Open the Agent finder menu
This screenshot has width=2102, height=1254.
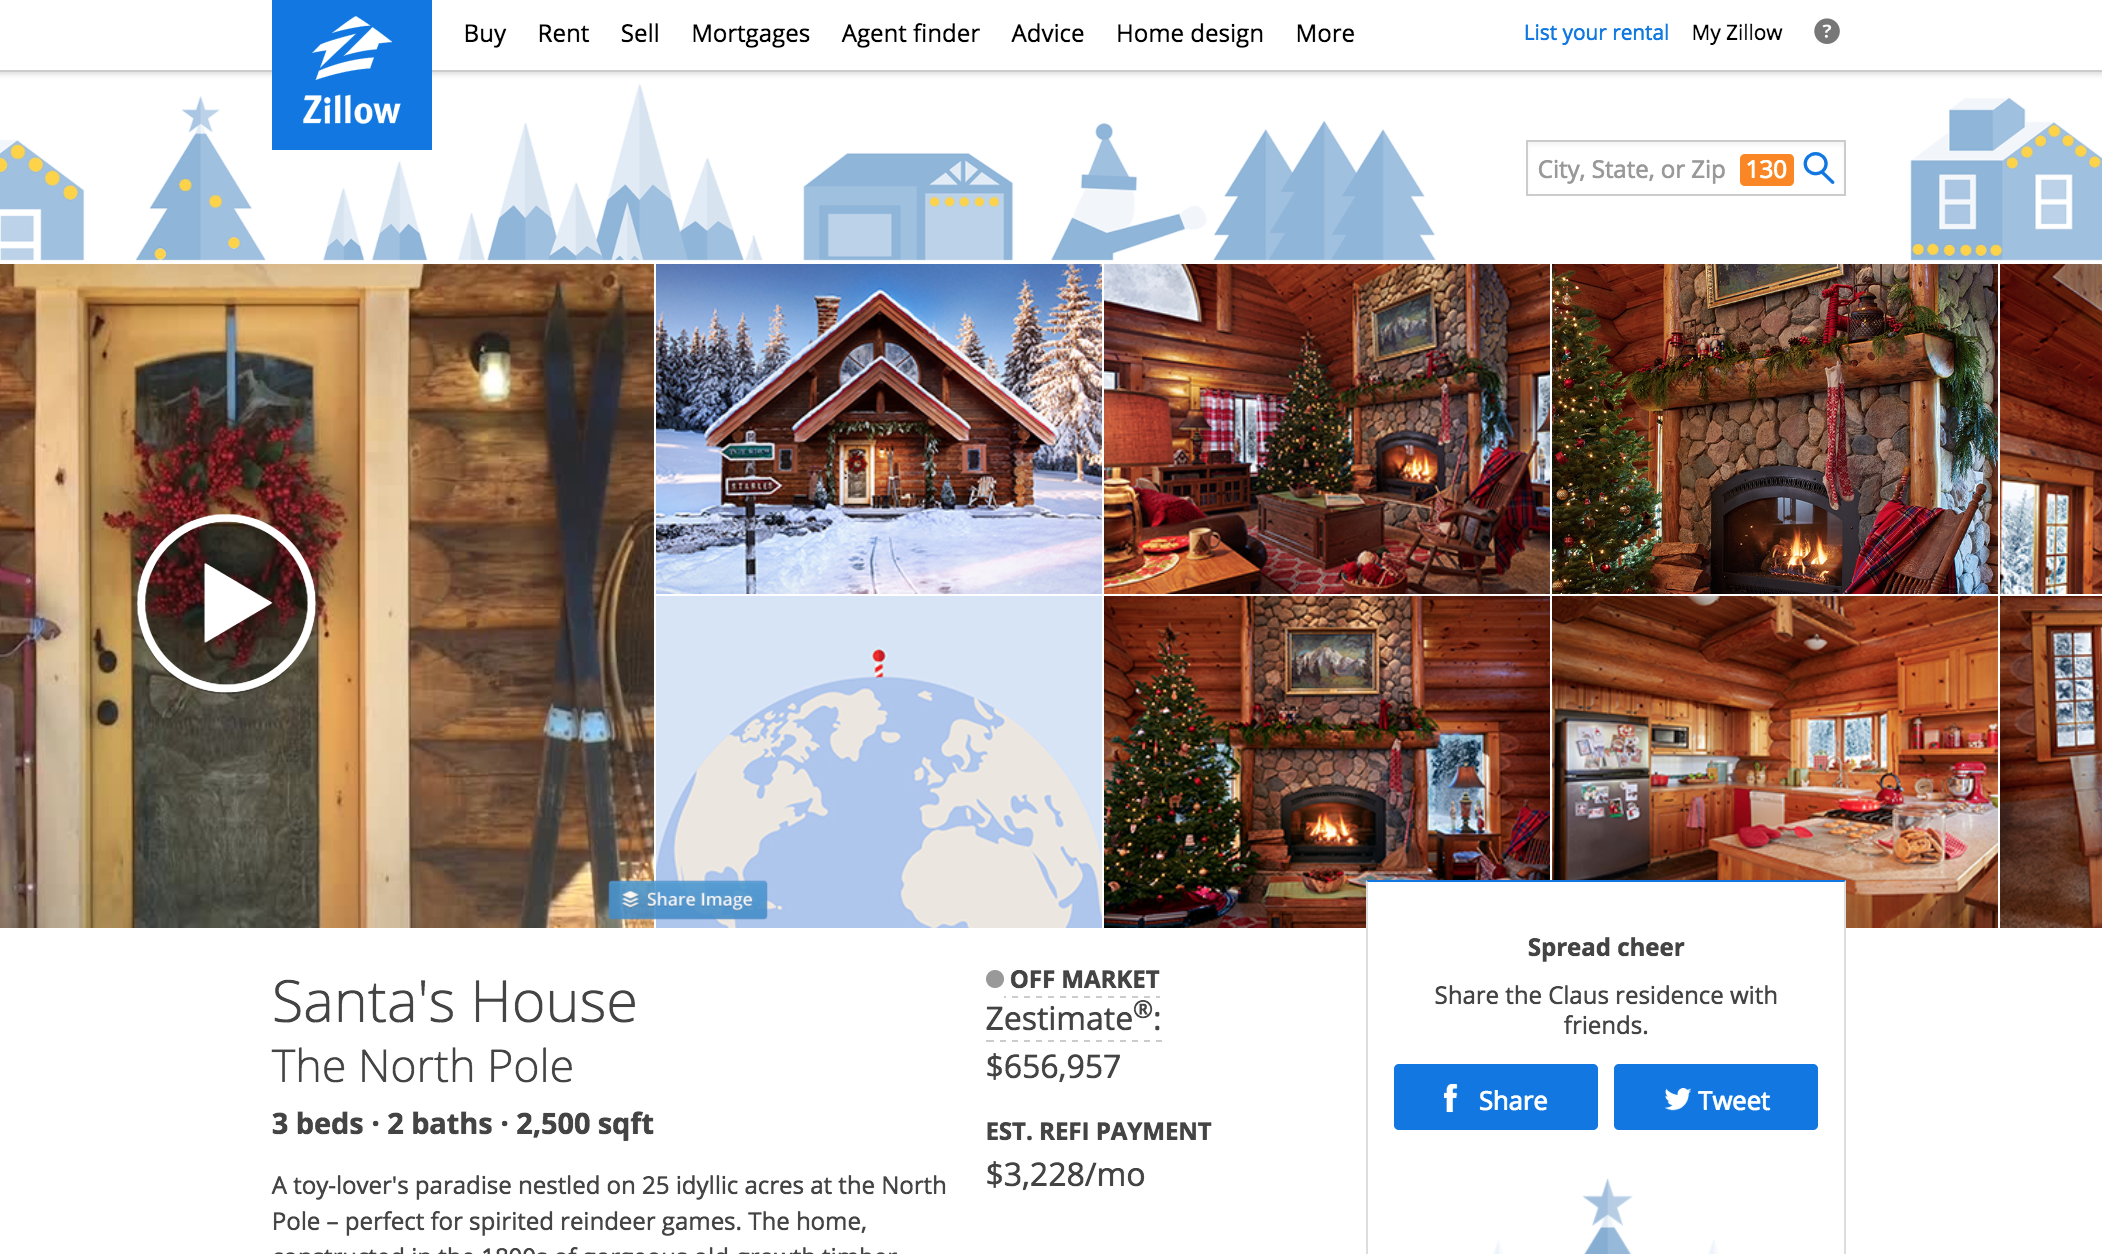coord(910,33)
